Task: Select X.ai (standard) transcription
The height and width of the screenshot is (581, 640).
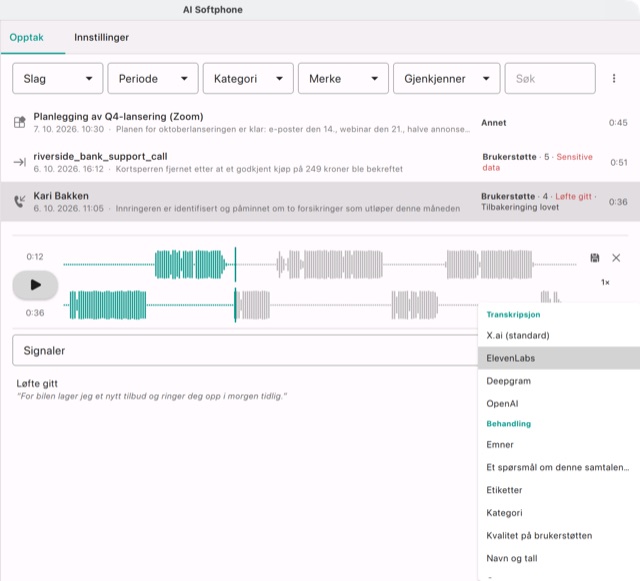Action: pos(559,336)
